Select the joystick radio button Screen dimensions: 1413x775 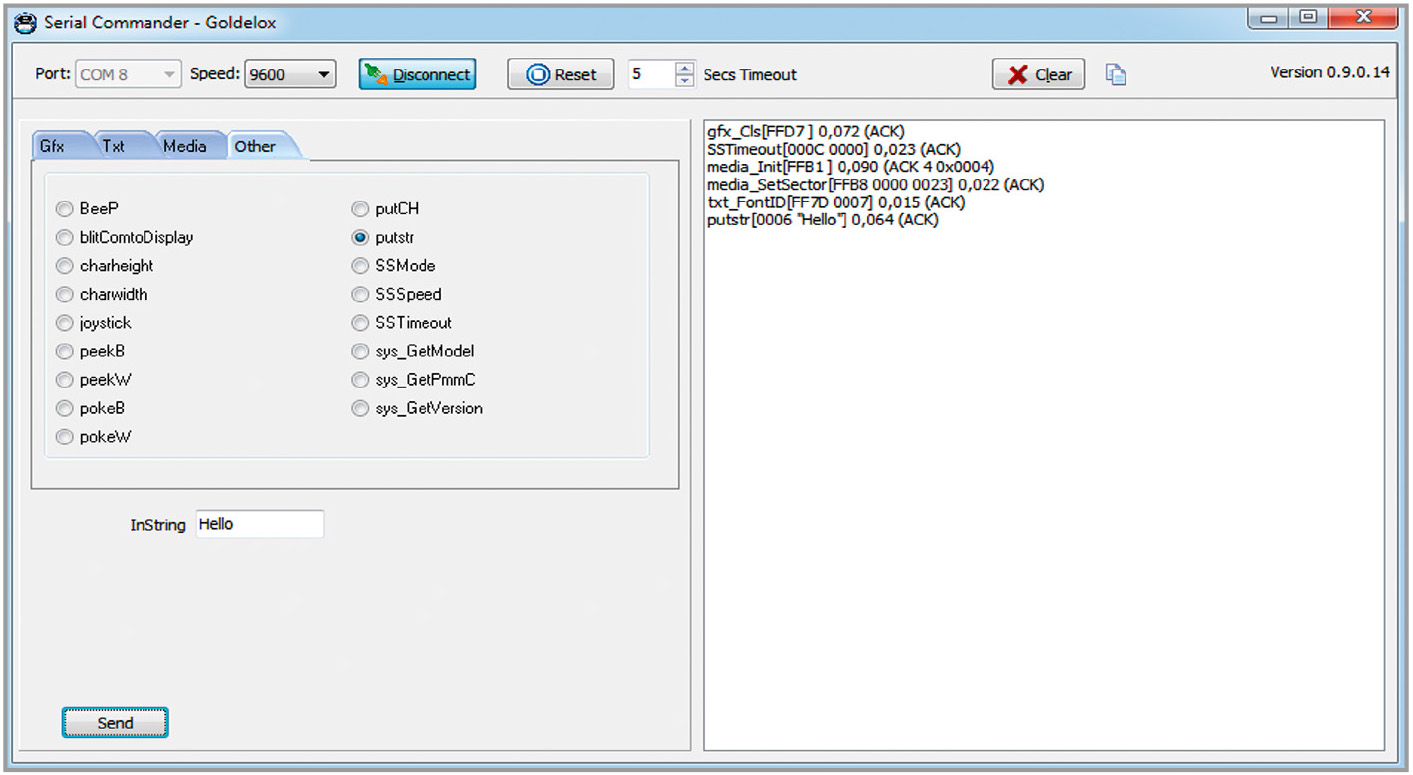65,323
